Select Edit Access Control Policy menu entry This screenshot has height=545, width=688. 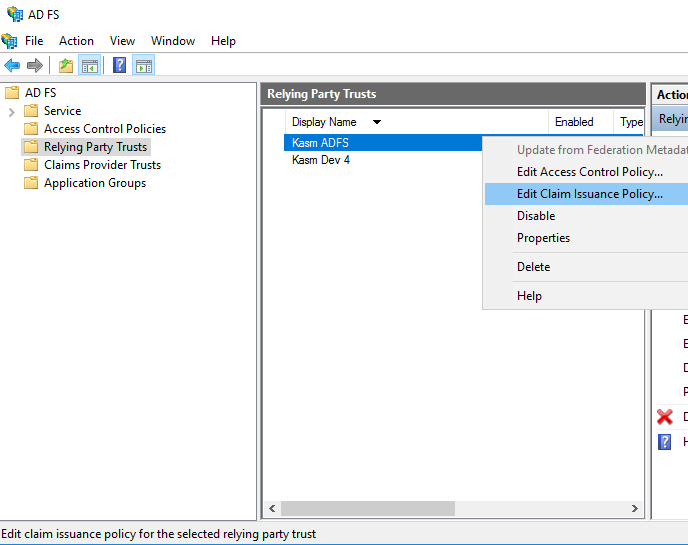point(589,172)
